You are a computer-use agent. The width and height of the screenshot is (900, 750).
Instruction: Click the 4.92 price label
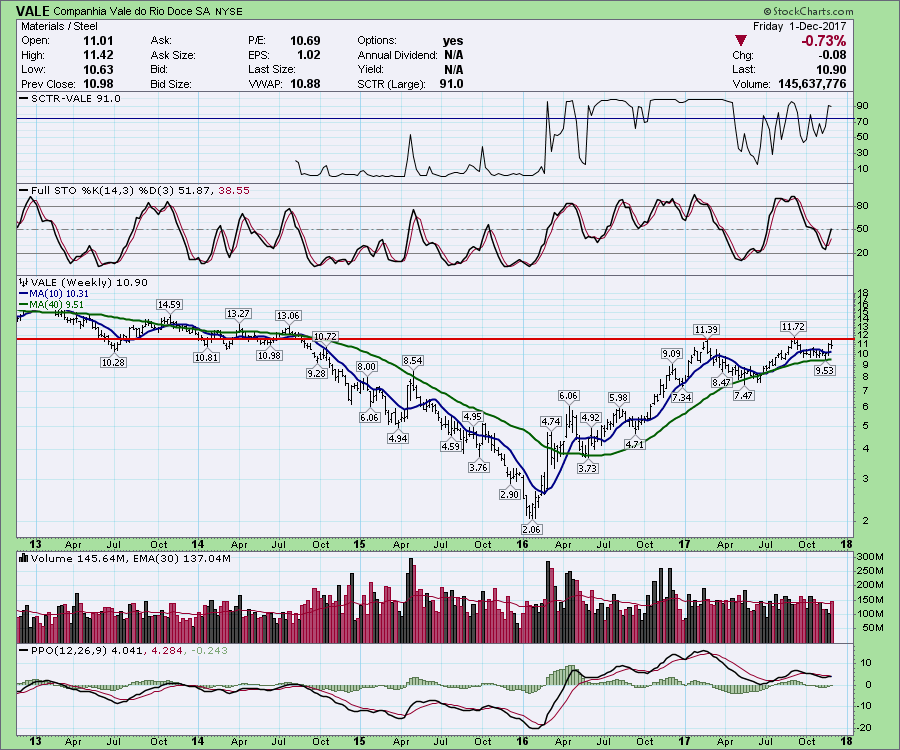[x=591, y=417]
